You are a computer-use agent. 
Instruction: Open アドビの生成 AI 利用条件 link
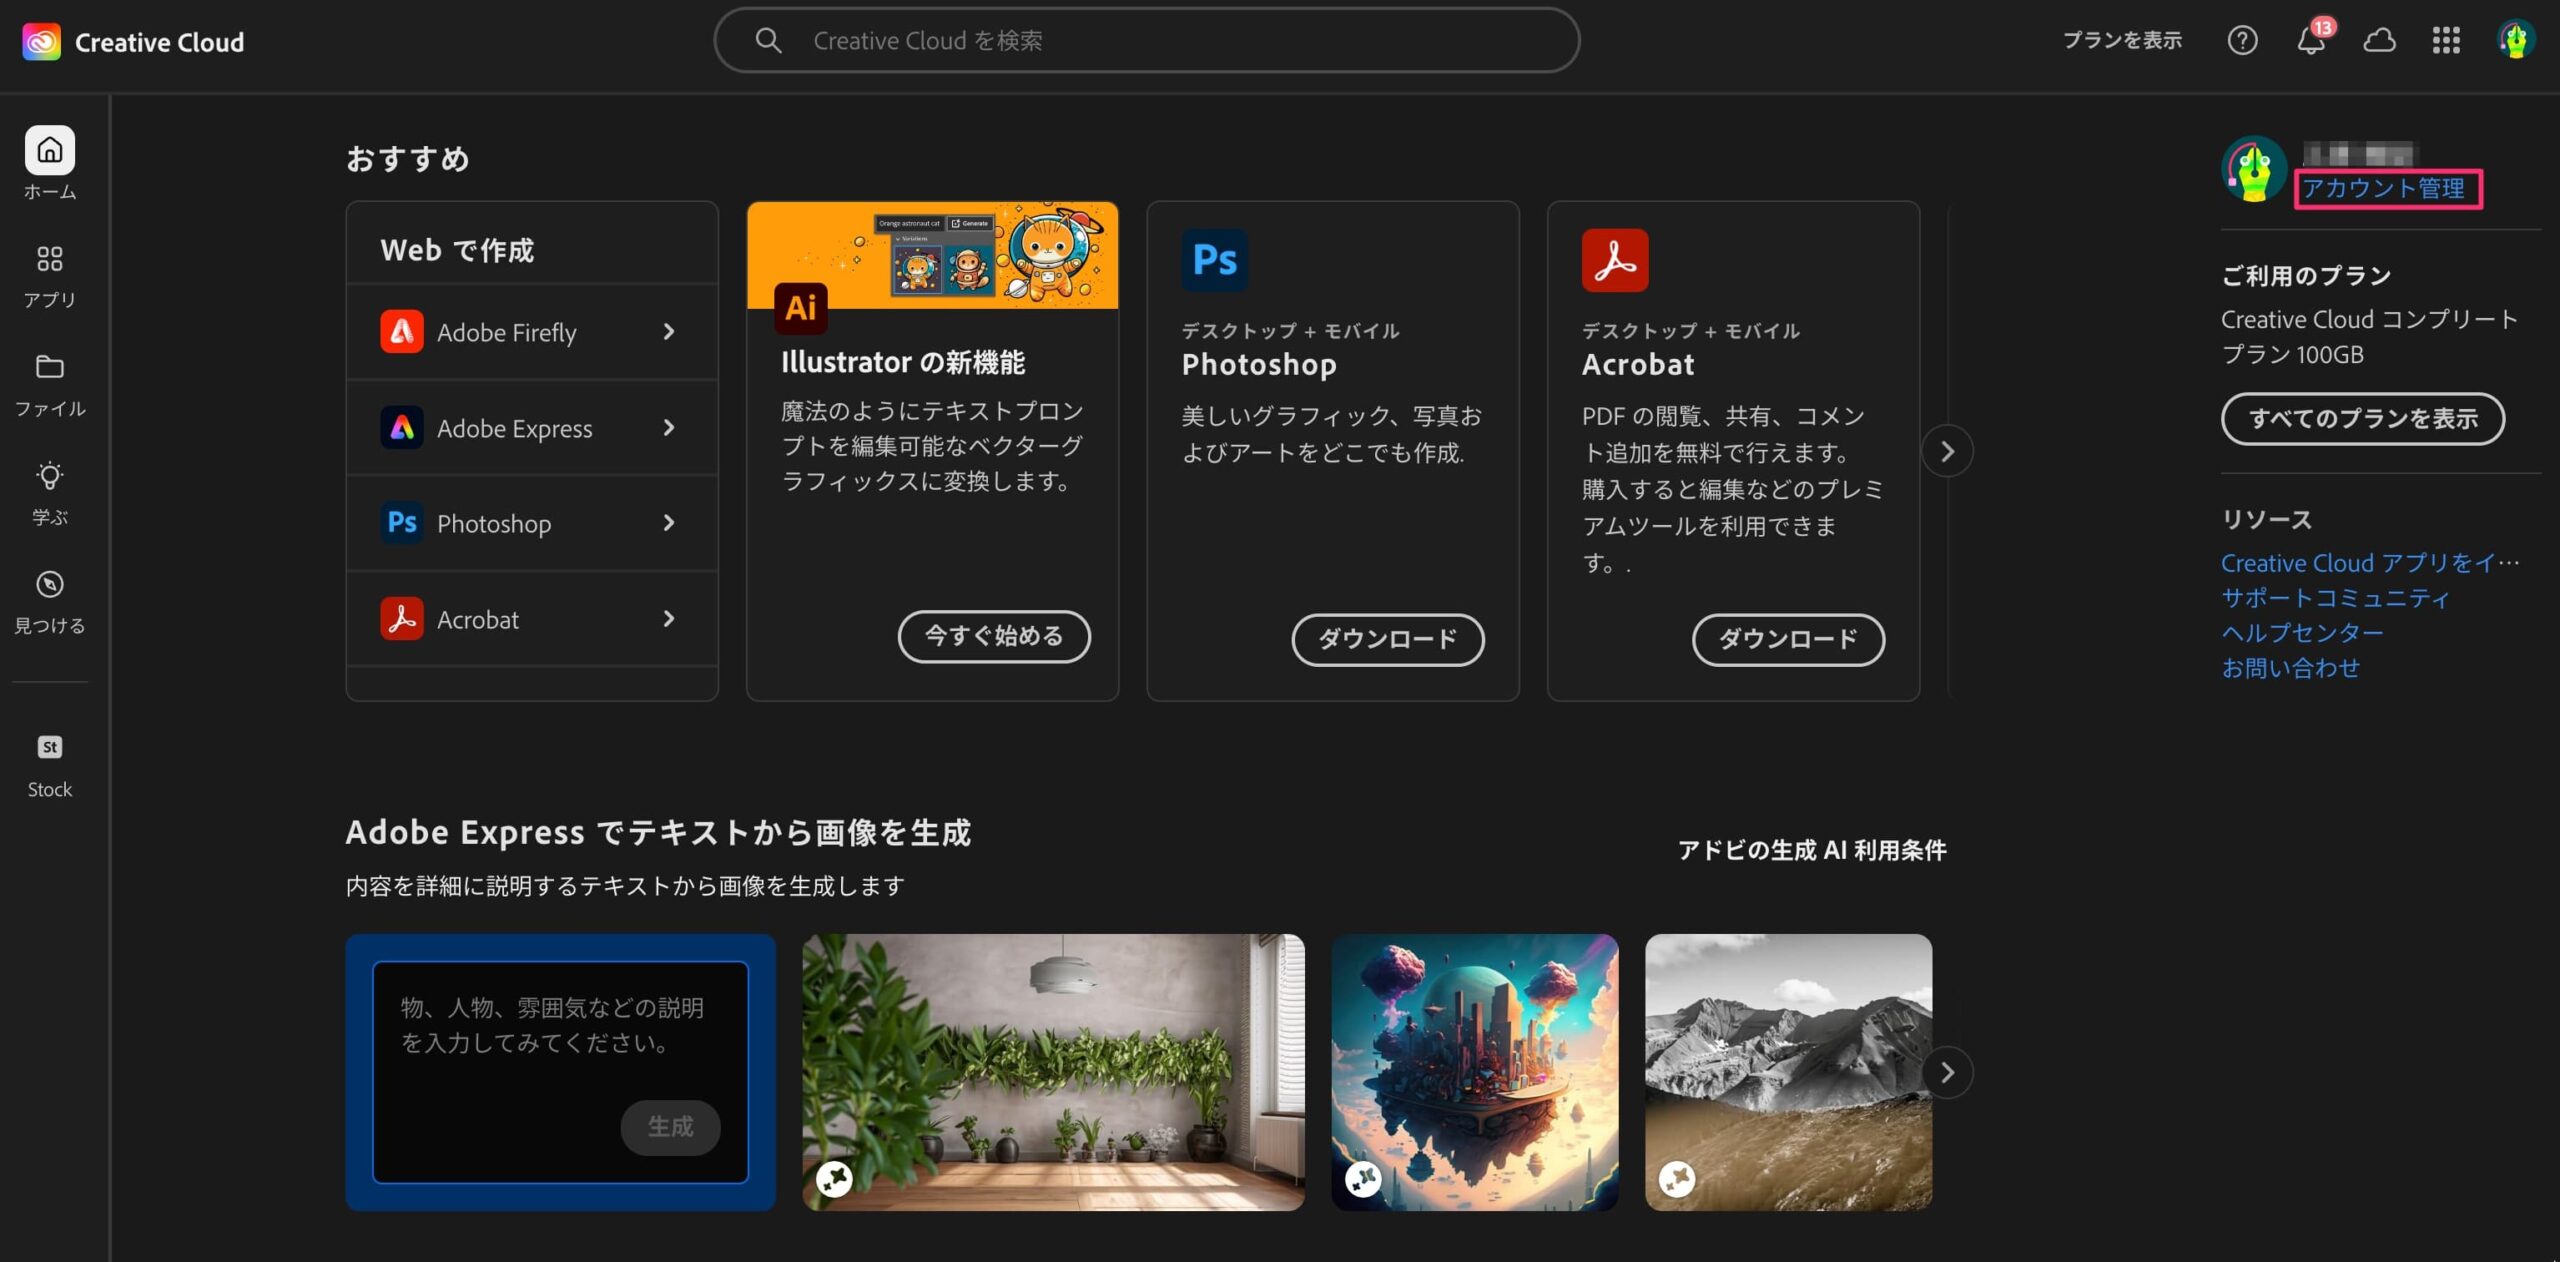tap(1812, 850)
